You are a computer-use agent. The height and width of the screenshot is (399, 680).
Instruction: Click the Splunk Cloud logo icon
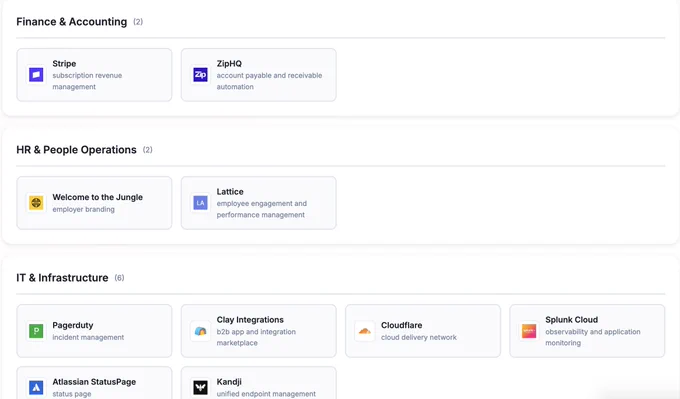(529, 331)
